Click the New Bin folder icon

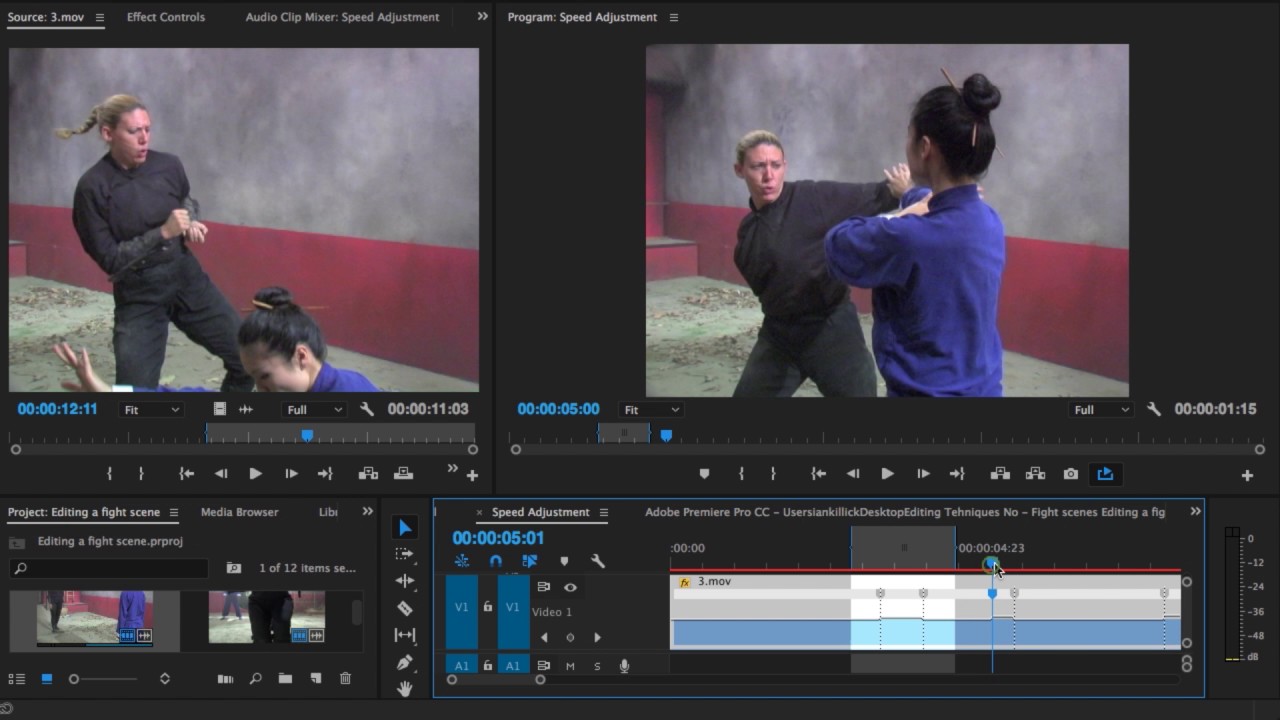coord(285,678)
